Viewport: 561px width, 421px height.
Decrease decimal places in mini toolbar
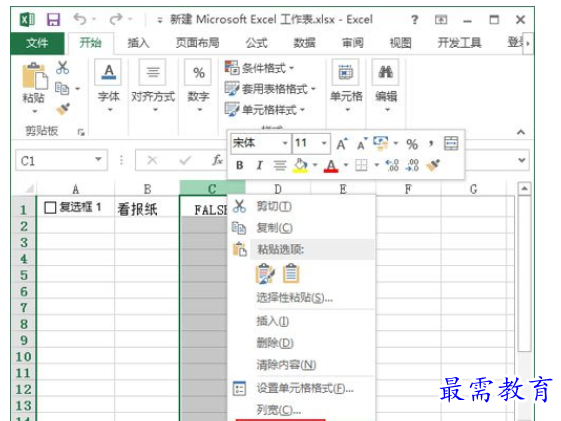pos(413,165)
